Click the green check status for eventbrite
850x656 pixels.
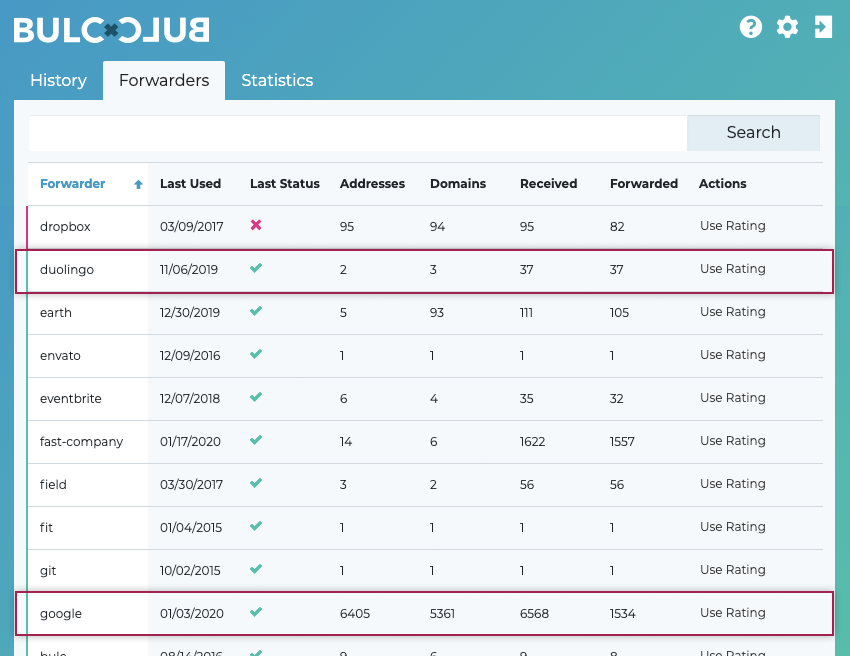click(256, 397)
